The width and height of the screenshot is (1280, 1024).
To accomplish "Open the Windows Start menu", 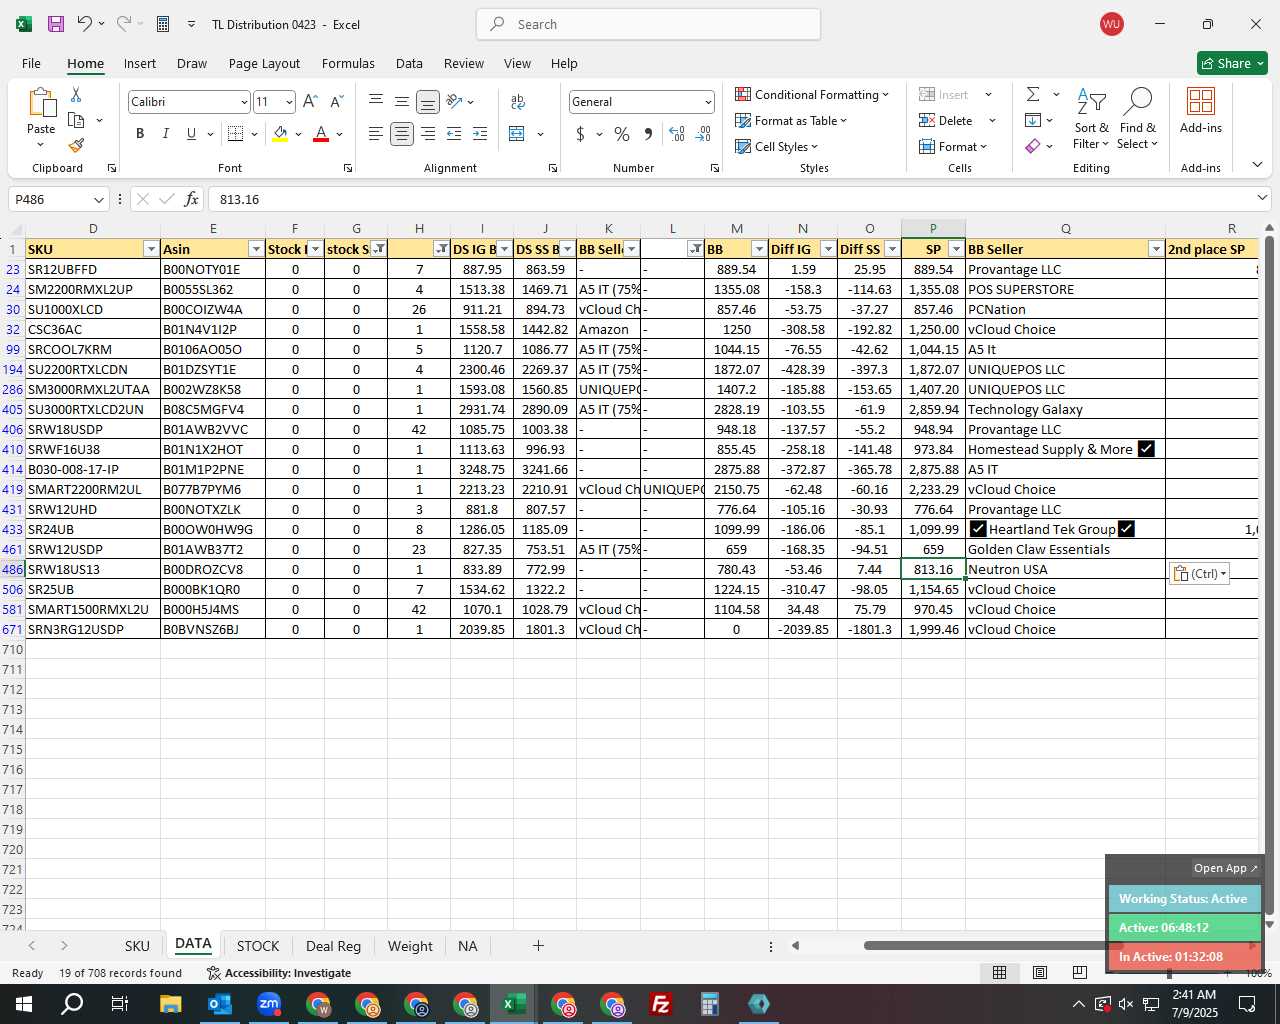I will 24,1004.
